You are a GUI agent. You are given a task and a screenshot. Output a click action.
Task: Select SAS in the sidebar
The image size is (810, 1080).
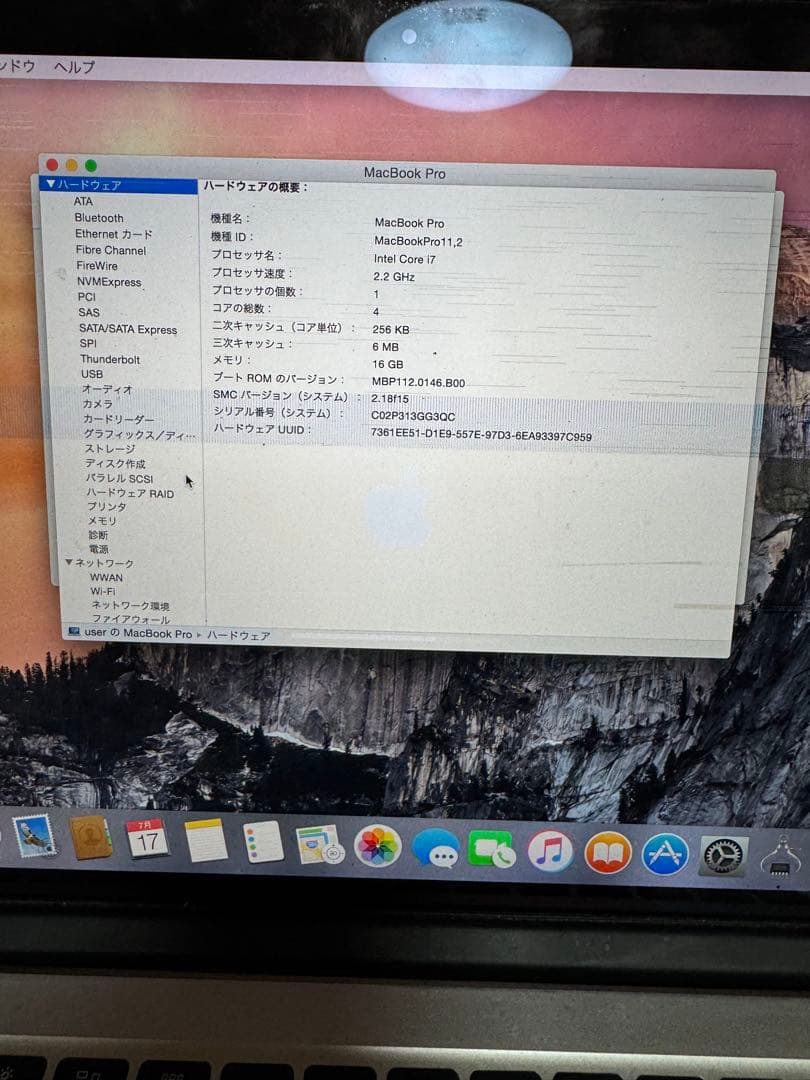(x=89, y=312)
